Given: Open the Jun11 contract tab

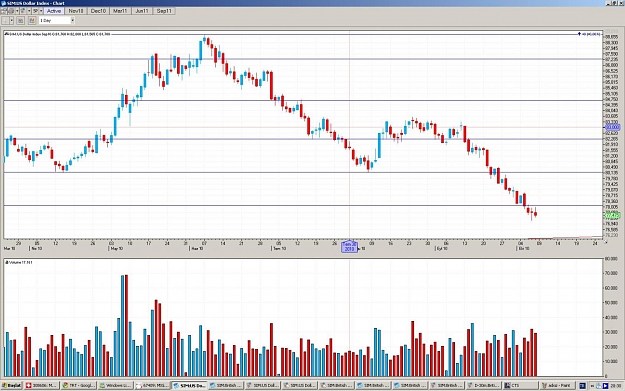Looking at the screenshot, I should (142, 11).
